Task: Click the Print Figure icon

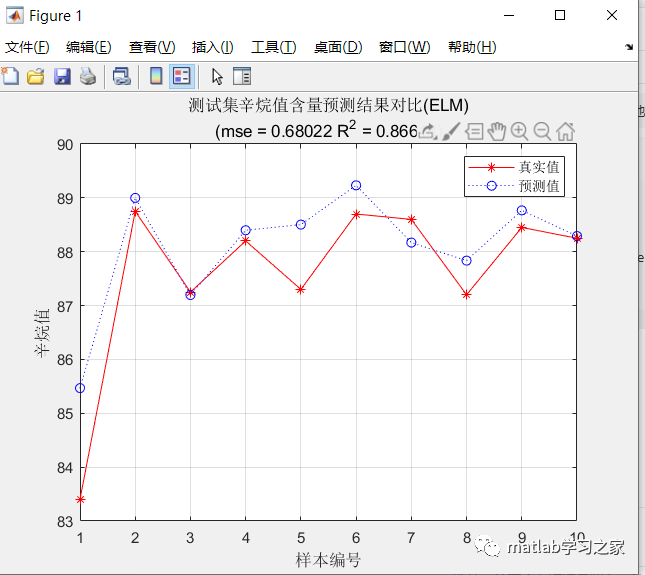Action: point(88,77)
